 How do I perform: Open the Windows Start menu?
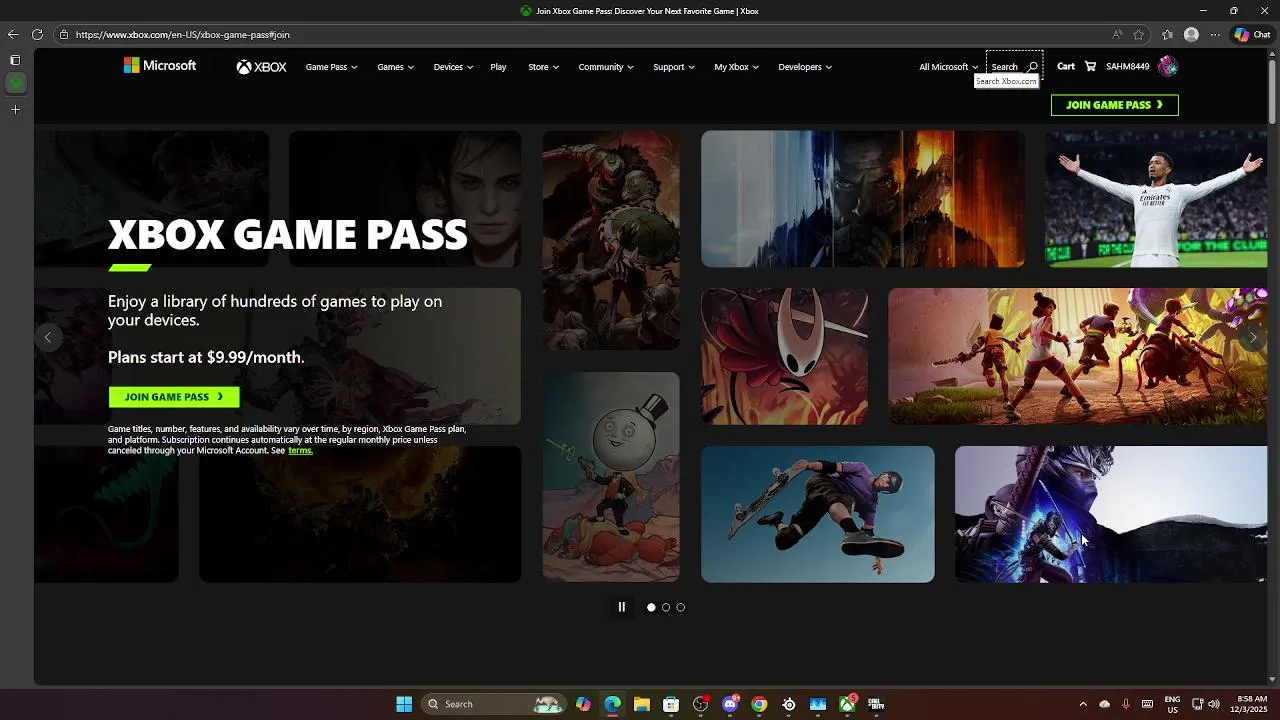(404, 704)
